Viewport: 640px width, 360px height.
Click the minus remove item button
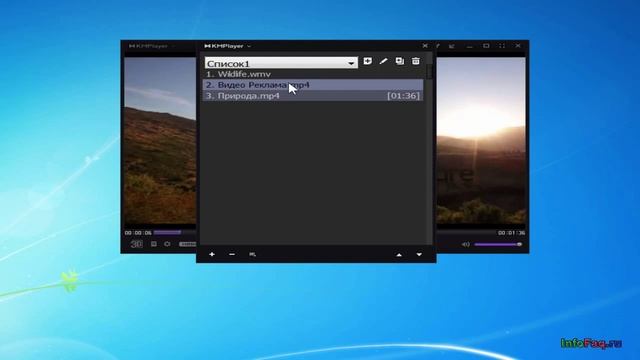pos(232,254)
